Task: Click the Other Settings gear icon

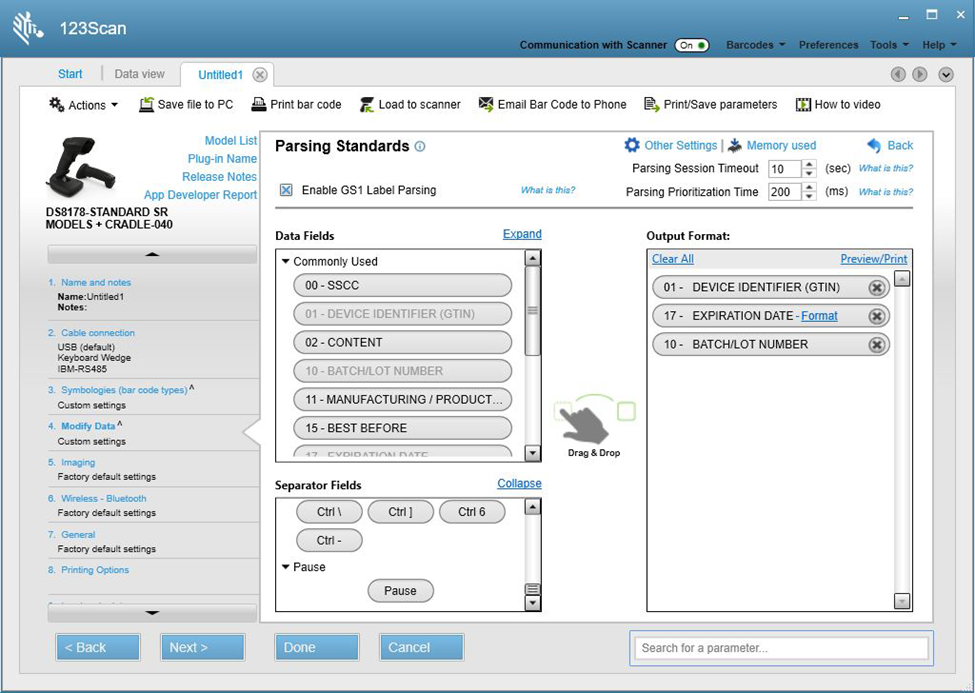Action: (x=632, y=145)
